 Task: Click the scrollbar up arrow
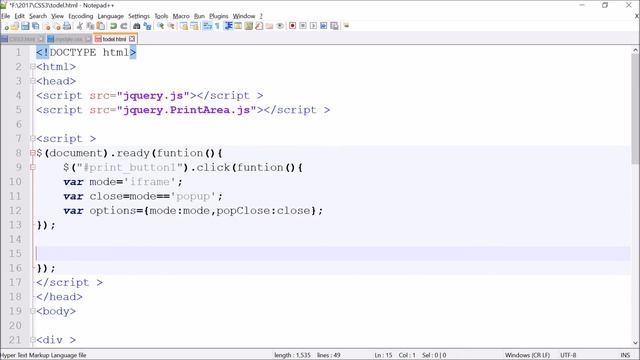click(x=635, y=50)
